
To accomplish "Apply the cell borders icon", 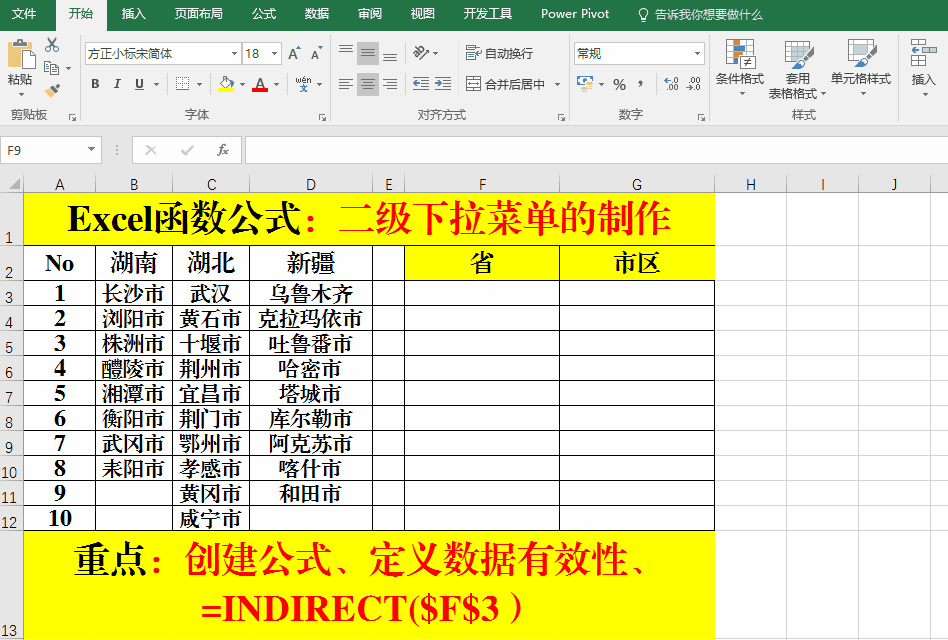I will click(183, 84).
